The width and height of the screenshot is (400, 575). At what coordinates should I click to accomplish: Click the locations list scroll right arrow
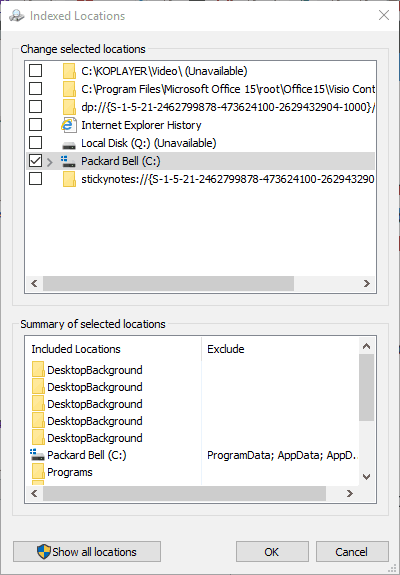366,283
